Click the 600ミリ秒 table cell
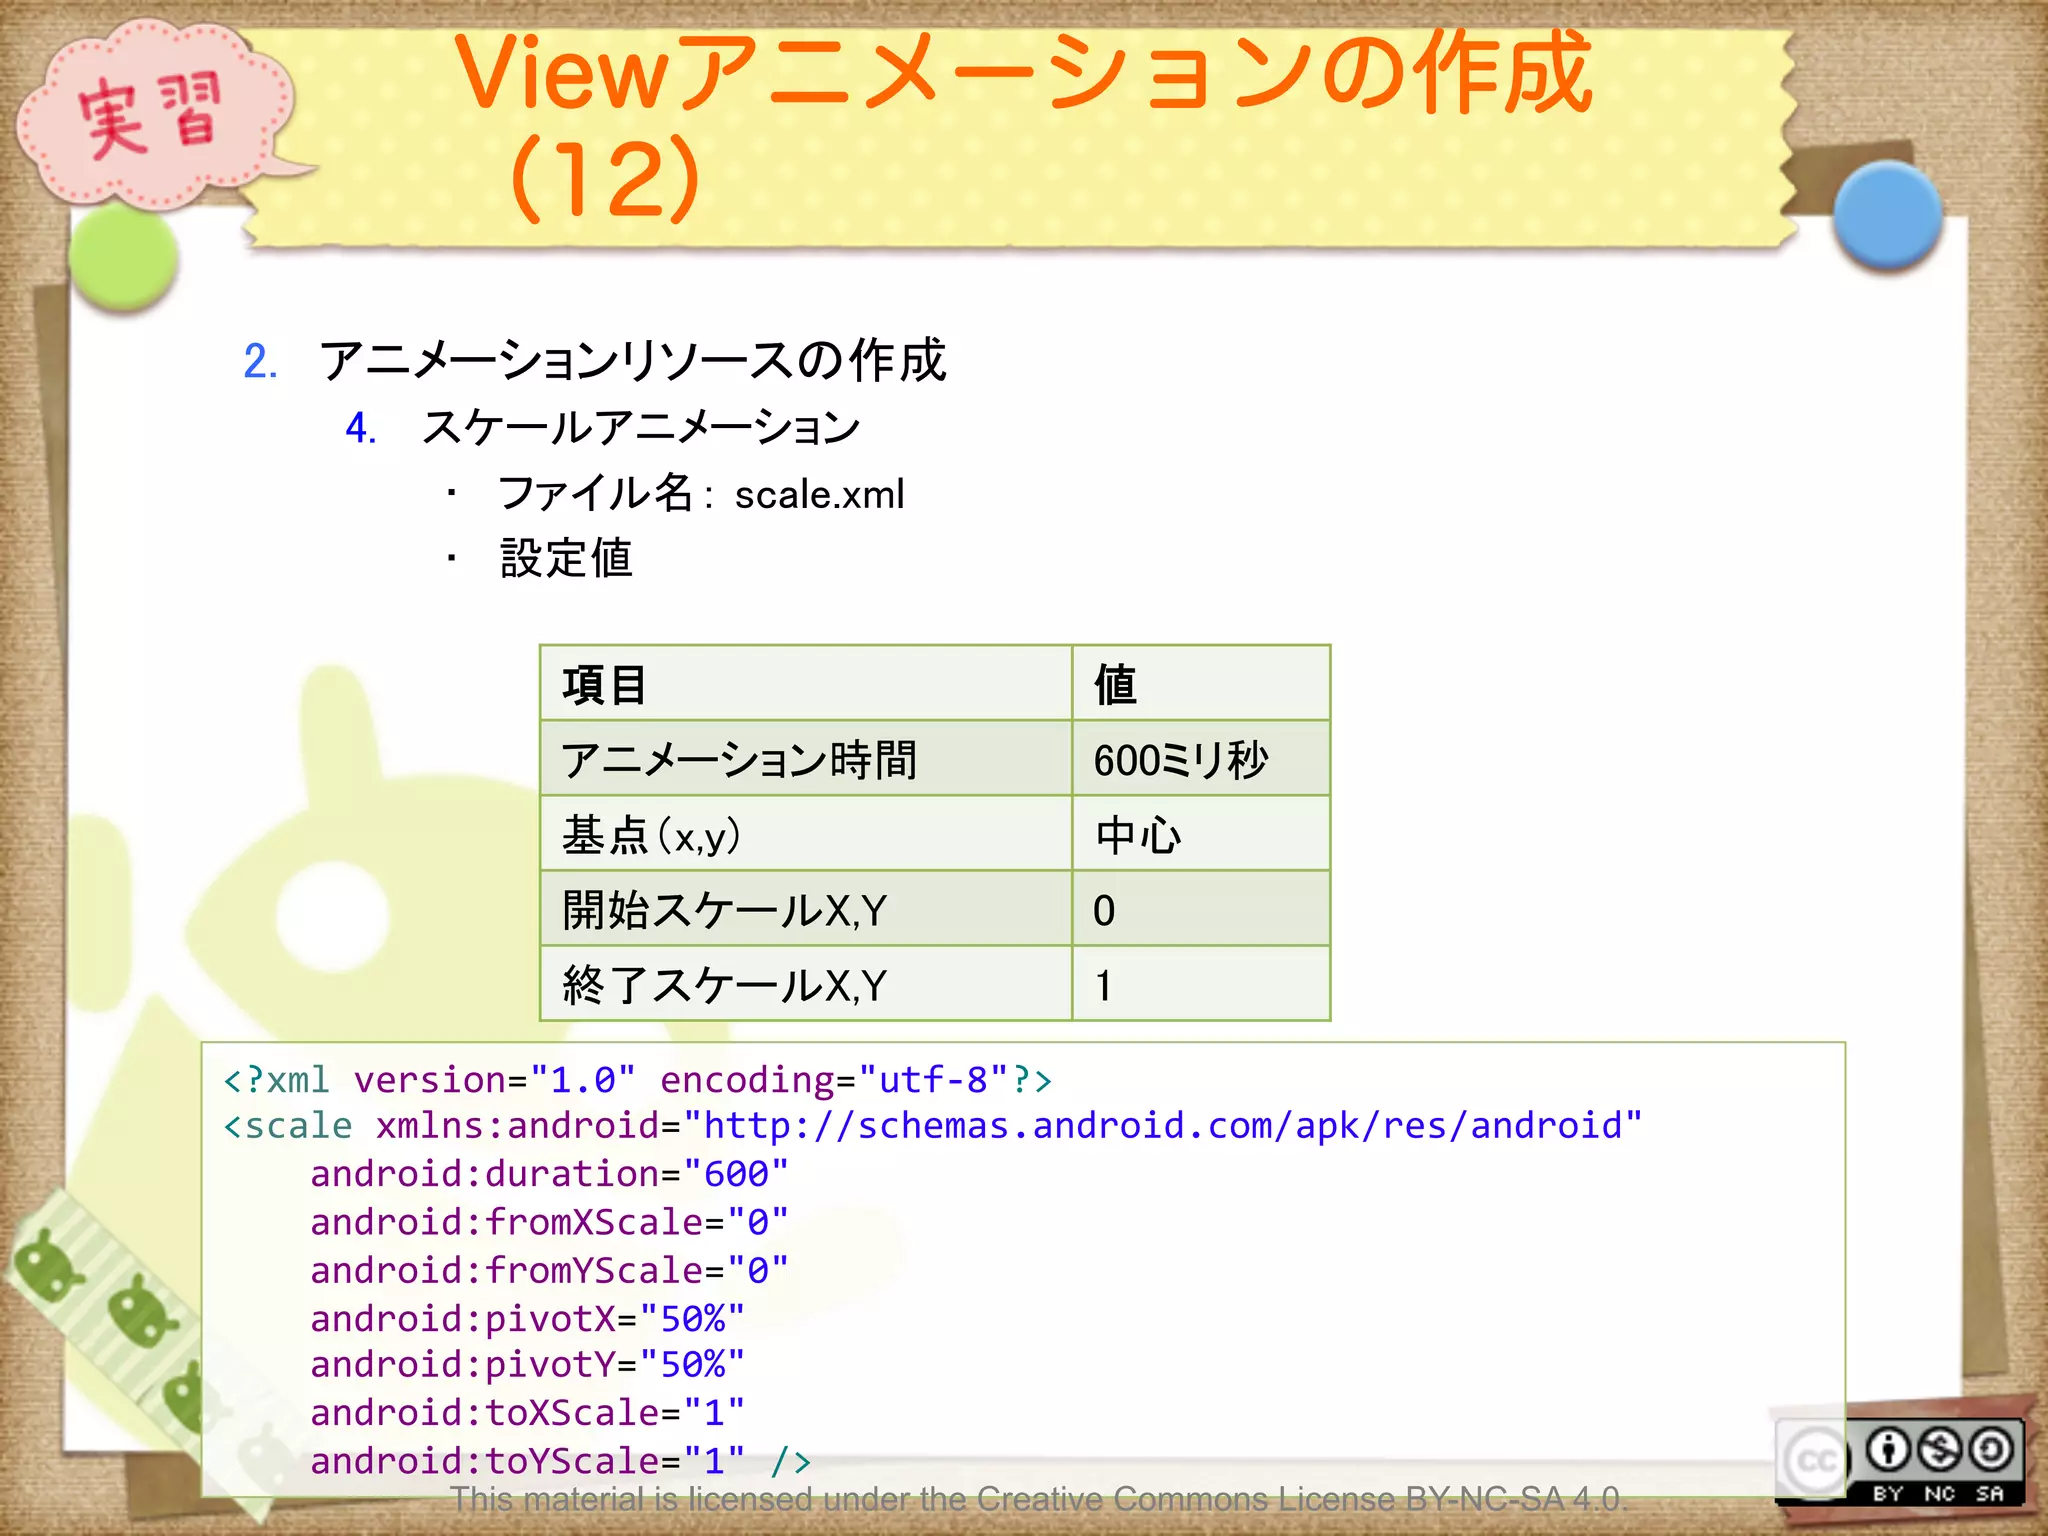Viewport: 2048px width, 1536px height. point(1180,760)
